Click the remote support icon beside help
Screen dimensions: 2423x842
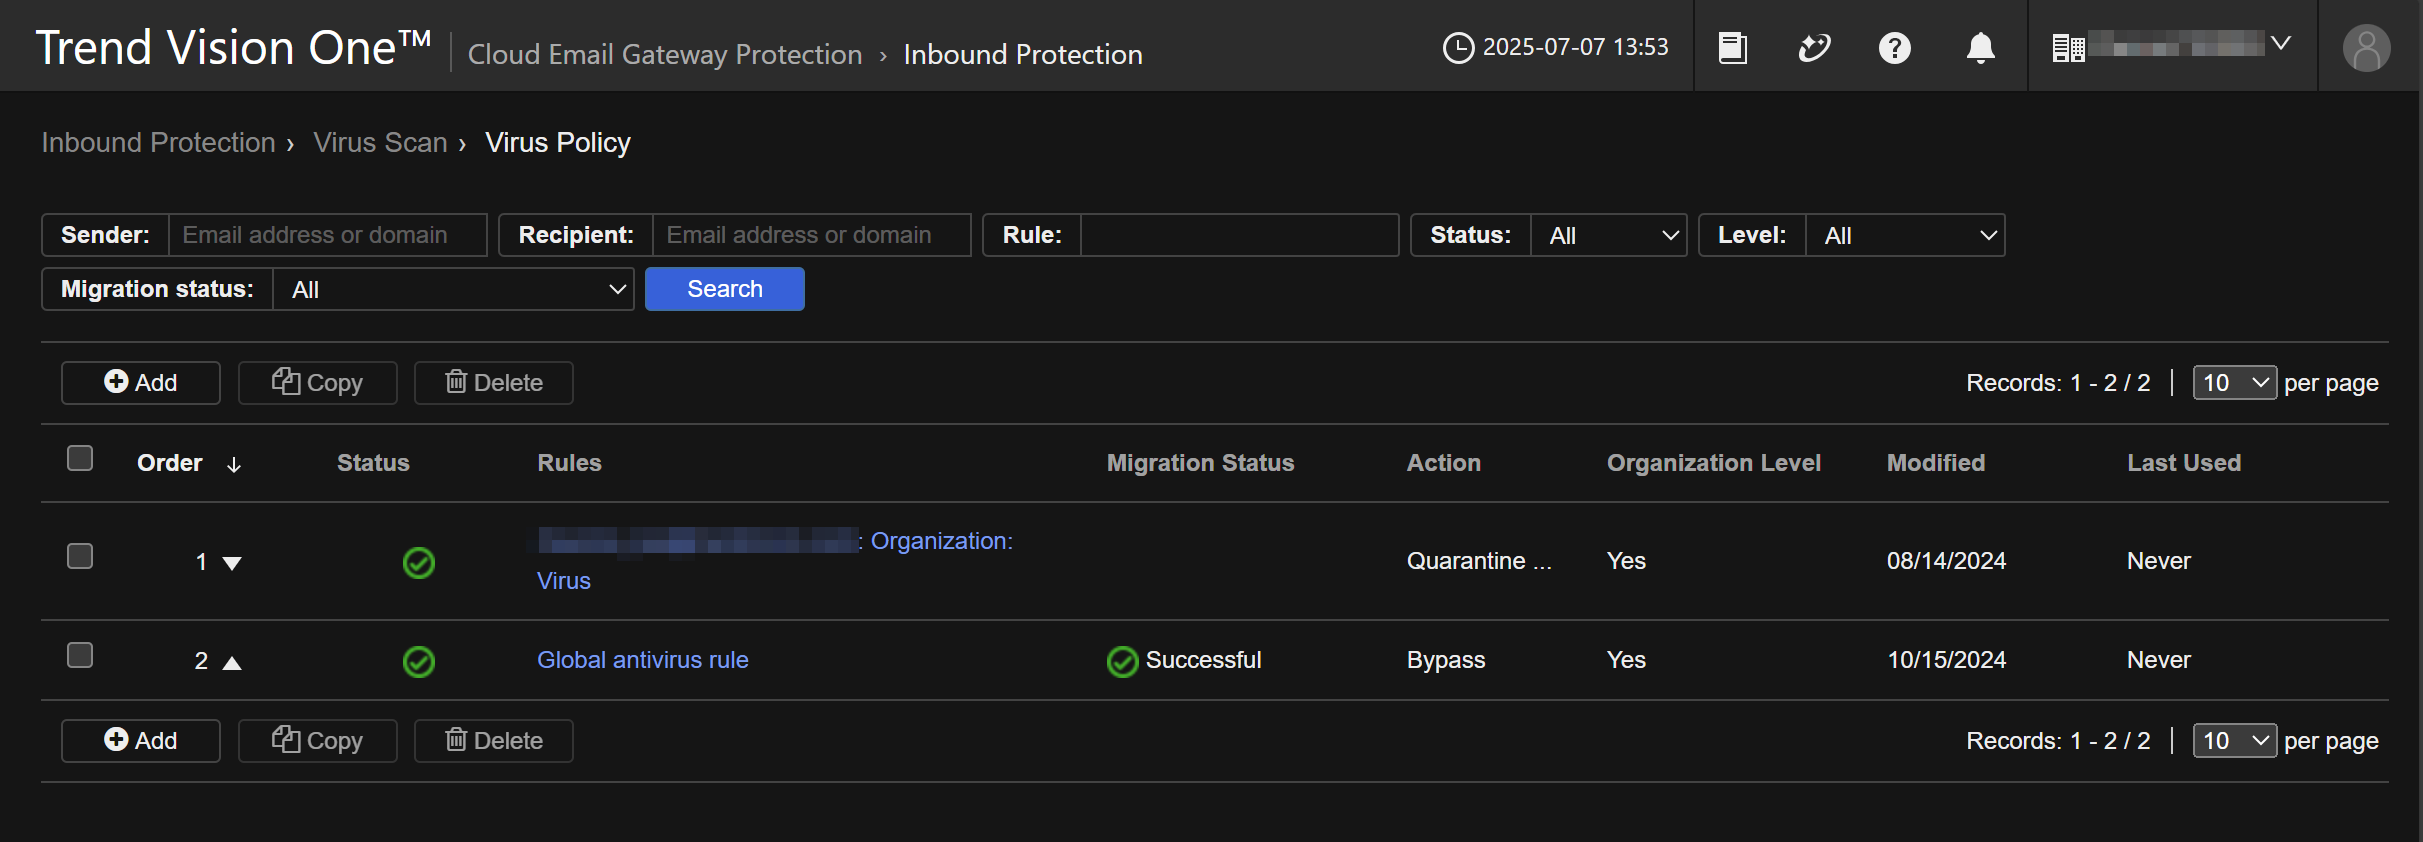(x=1814, y=48)
